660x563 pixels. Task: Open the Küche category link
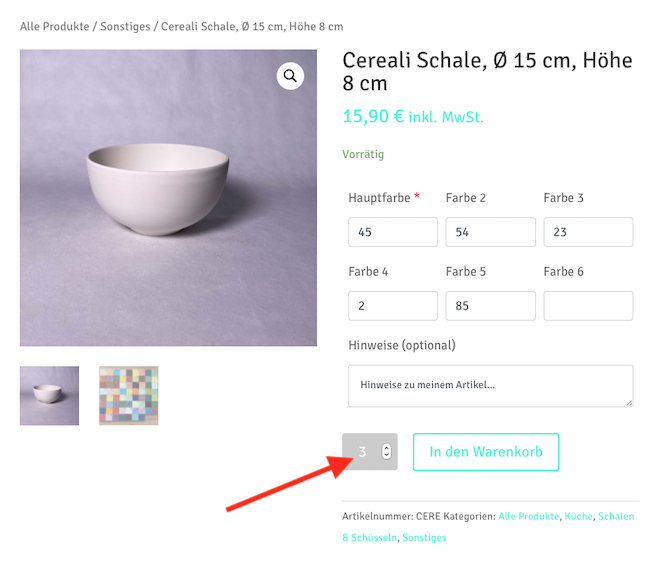(x=578, y=516)
